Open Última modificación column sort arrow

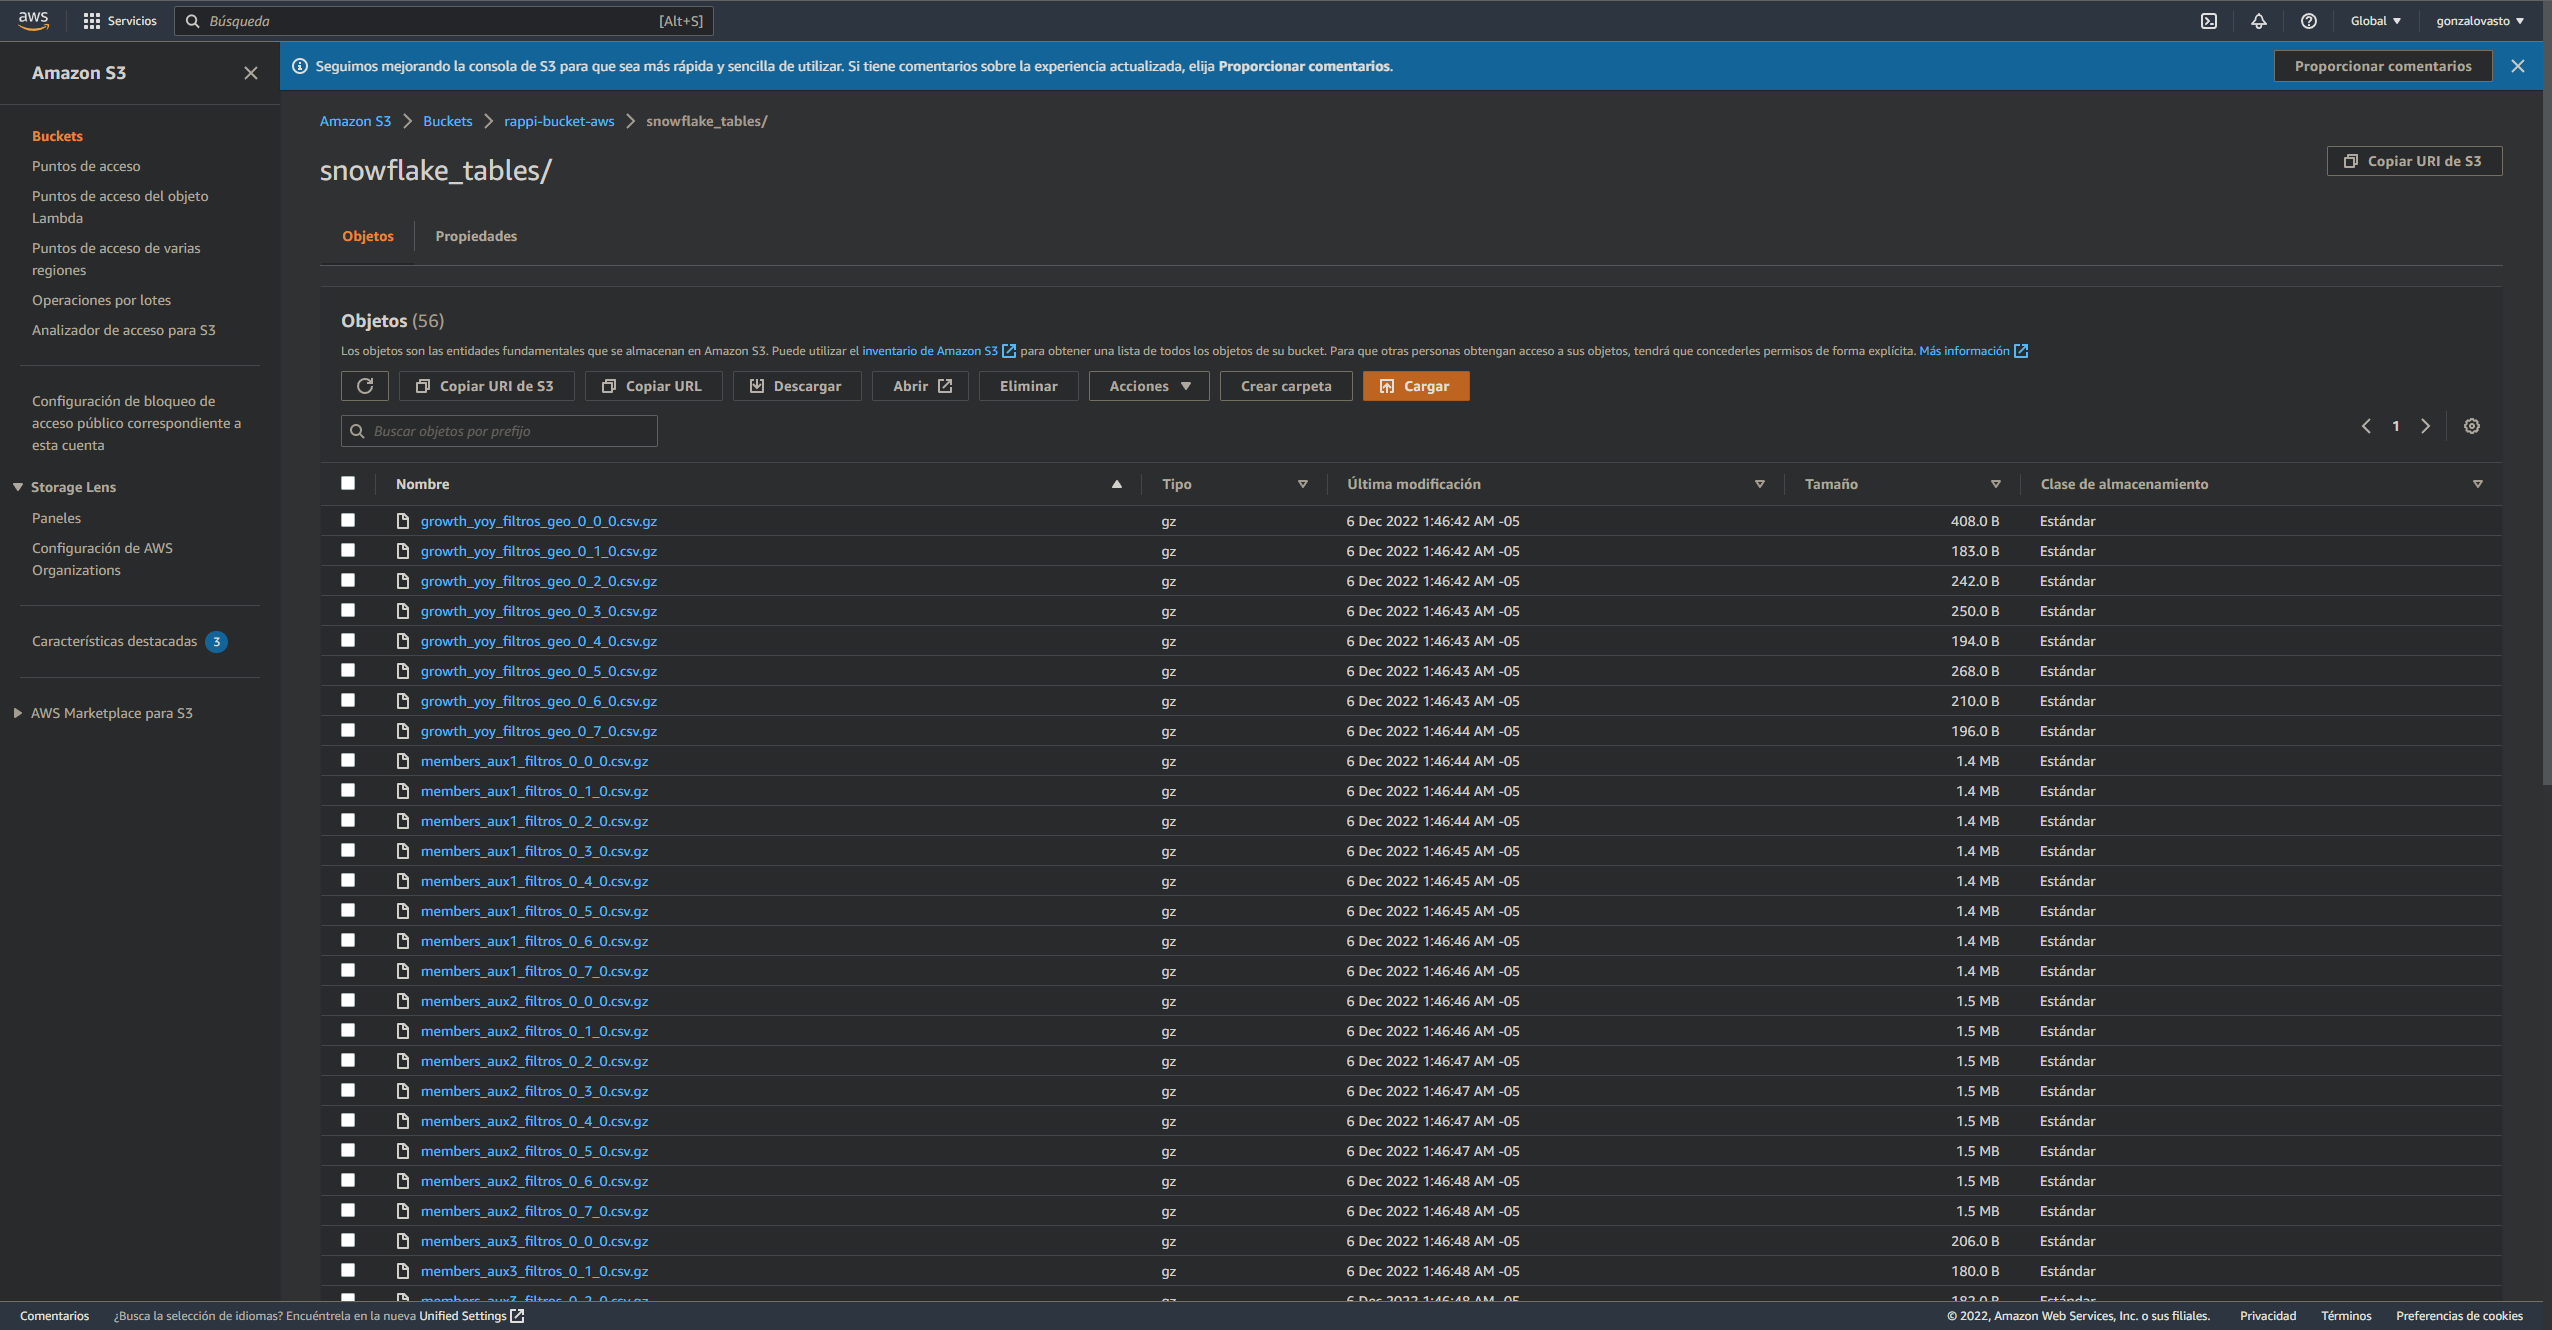click(x=1760, y=484)
